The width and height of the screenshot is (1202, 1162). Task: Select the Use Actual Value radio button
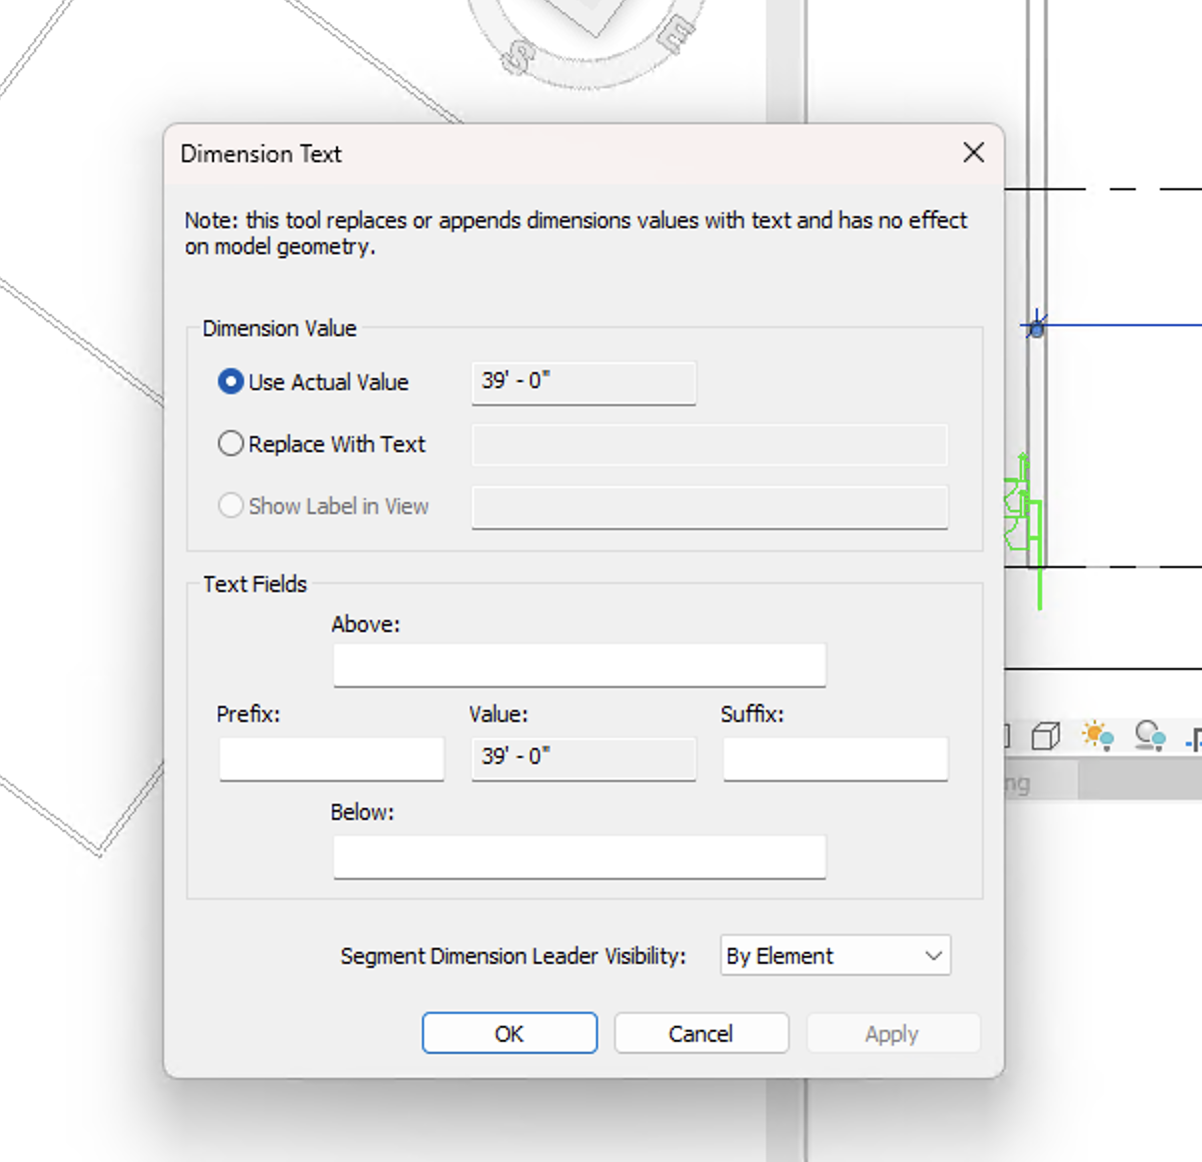[231, 380]
